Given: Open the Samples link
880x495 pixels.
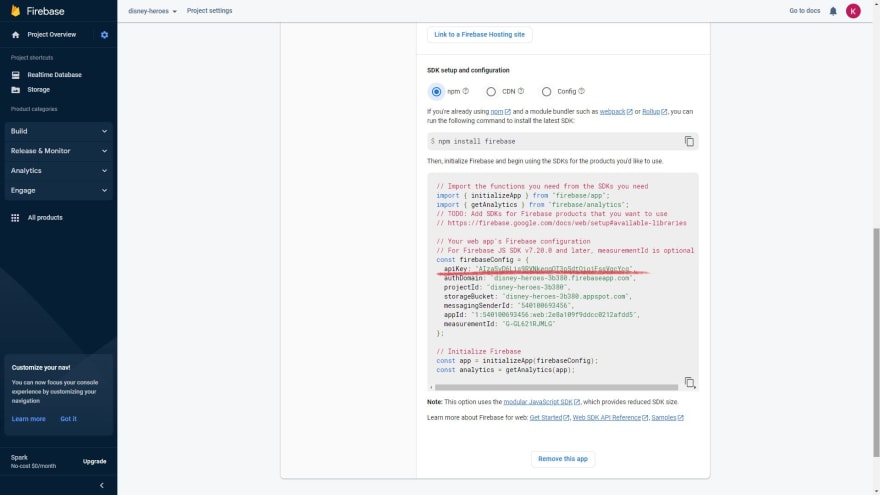Looking at the screenshot, I should 667,418.
